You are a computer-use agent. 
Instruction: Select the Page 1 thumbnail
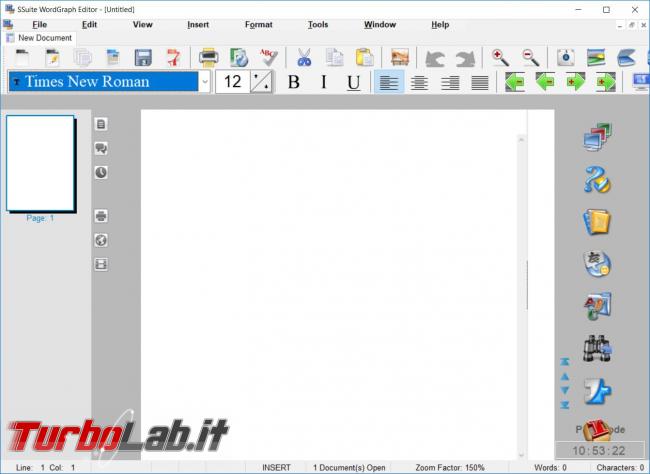[40, 163]
